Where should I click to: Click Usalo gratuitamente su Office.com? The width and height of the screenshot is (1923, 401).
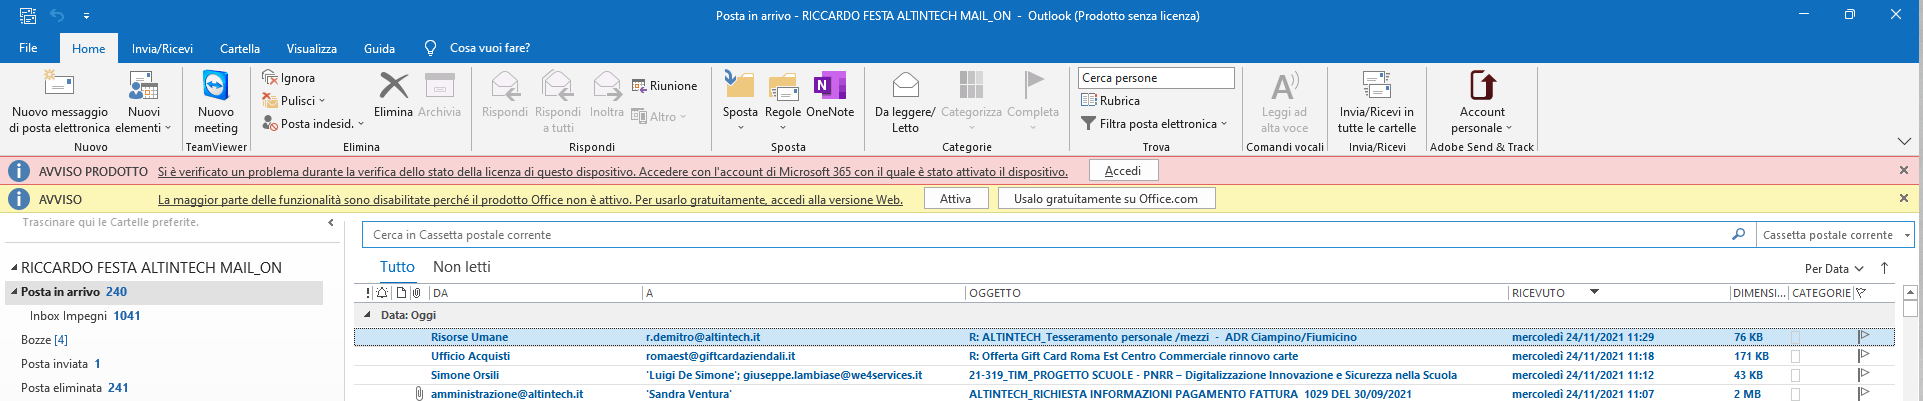point(1106,199)
